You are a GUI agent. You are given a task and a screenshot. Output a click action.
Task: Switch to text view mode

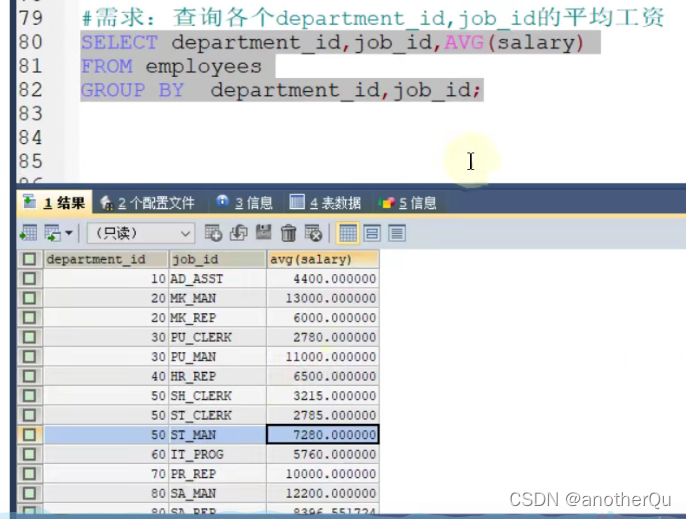(x=397, y=233)
